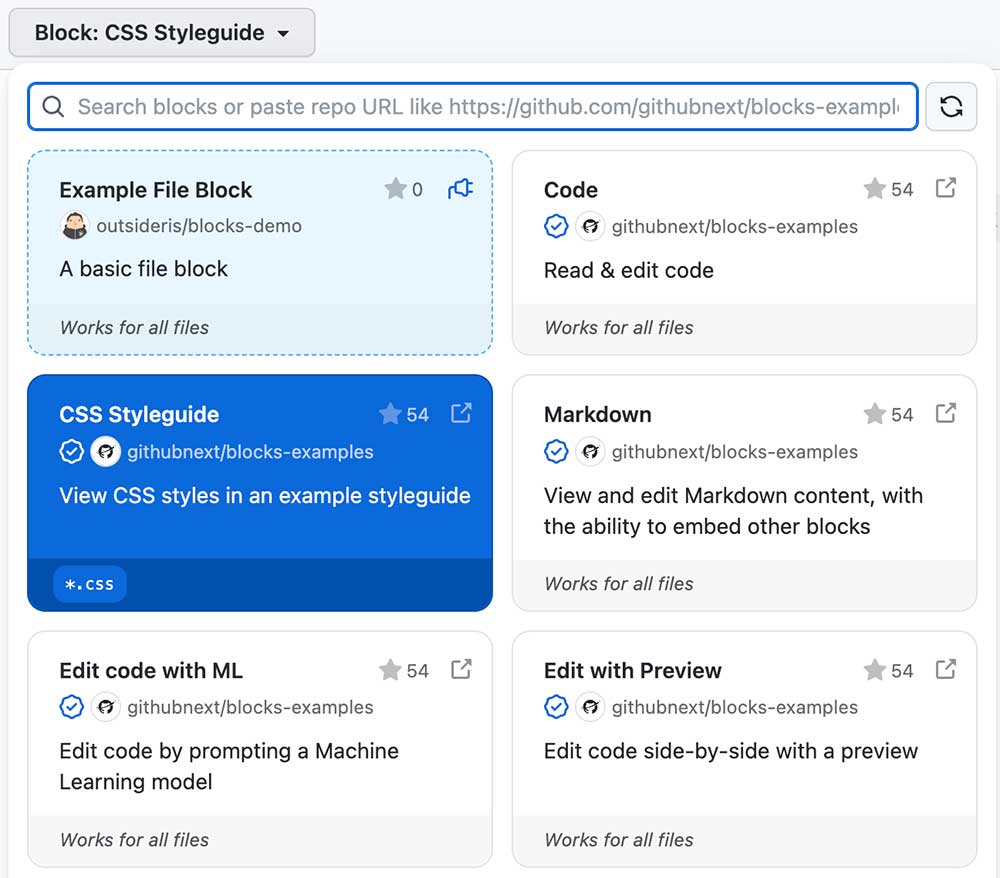
Task: Select the Edit code with ML title
Action: 151,671
